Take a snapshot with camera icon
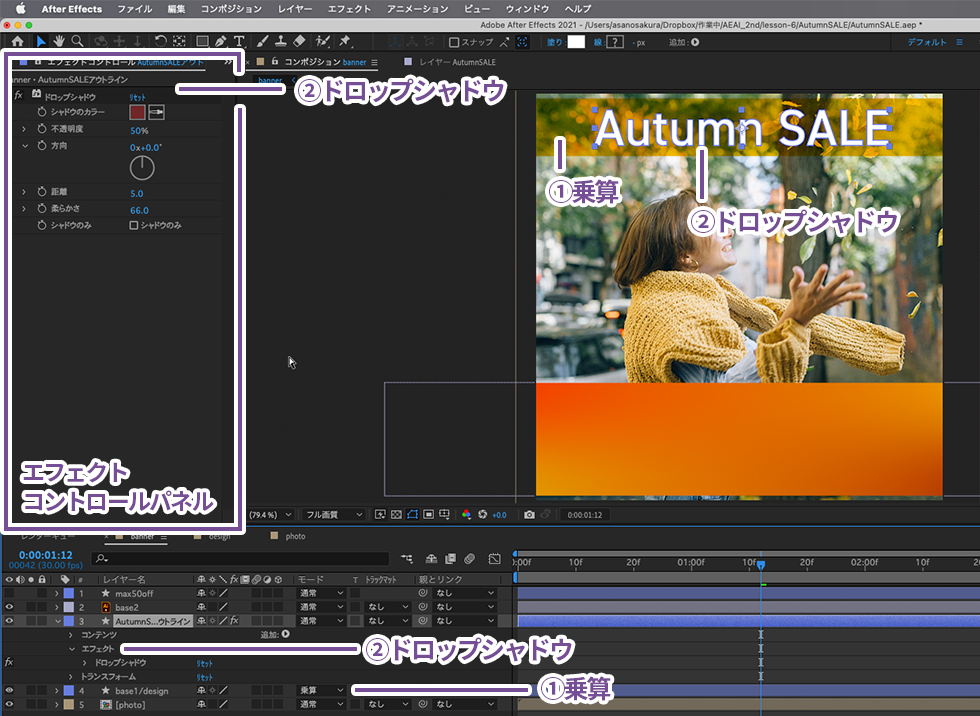Image resolution: width=980 pixels, height=716 pixels. (529, 514)
